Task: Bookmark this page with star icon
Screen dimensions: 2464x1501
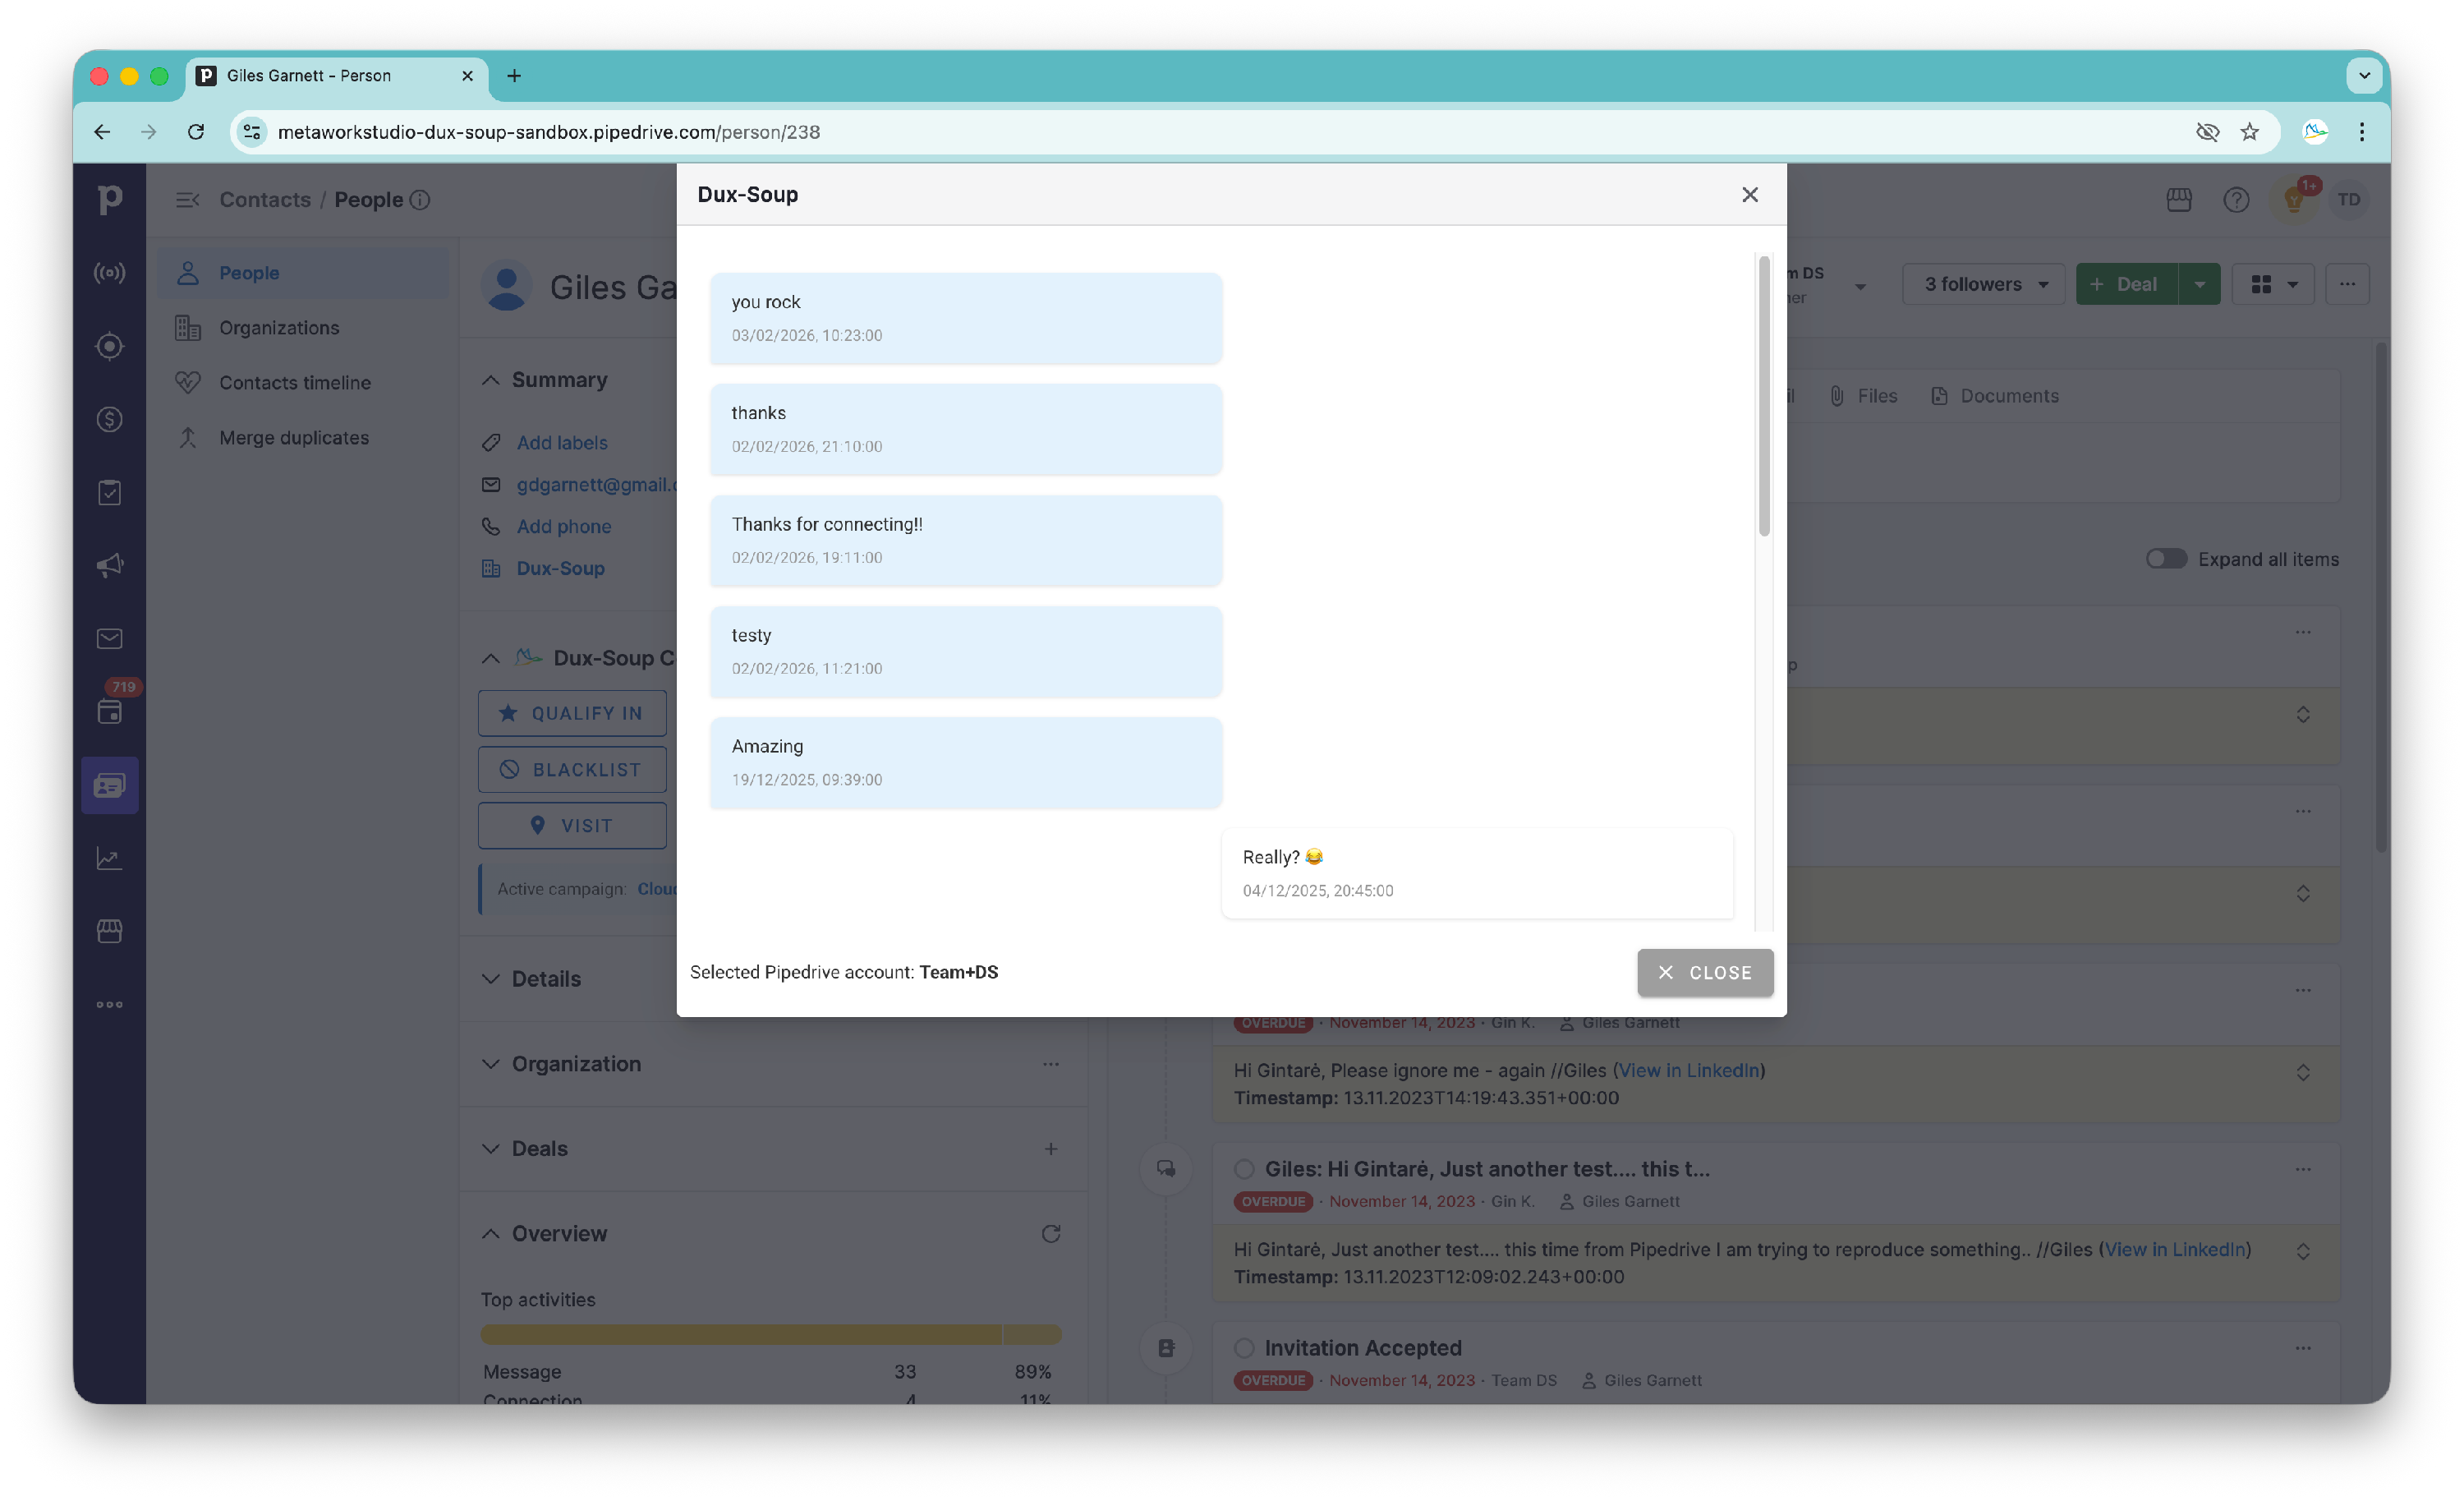Action: point(2249,132)
